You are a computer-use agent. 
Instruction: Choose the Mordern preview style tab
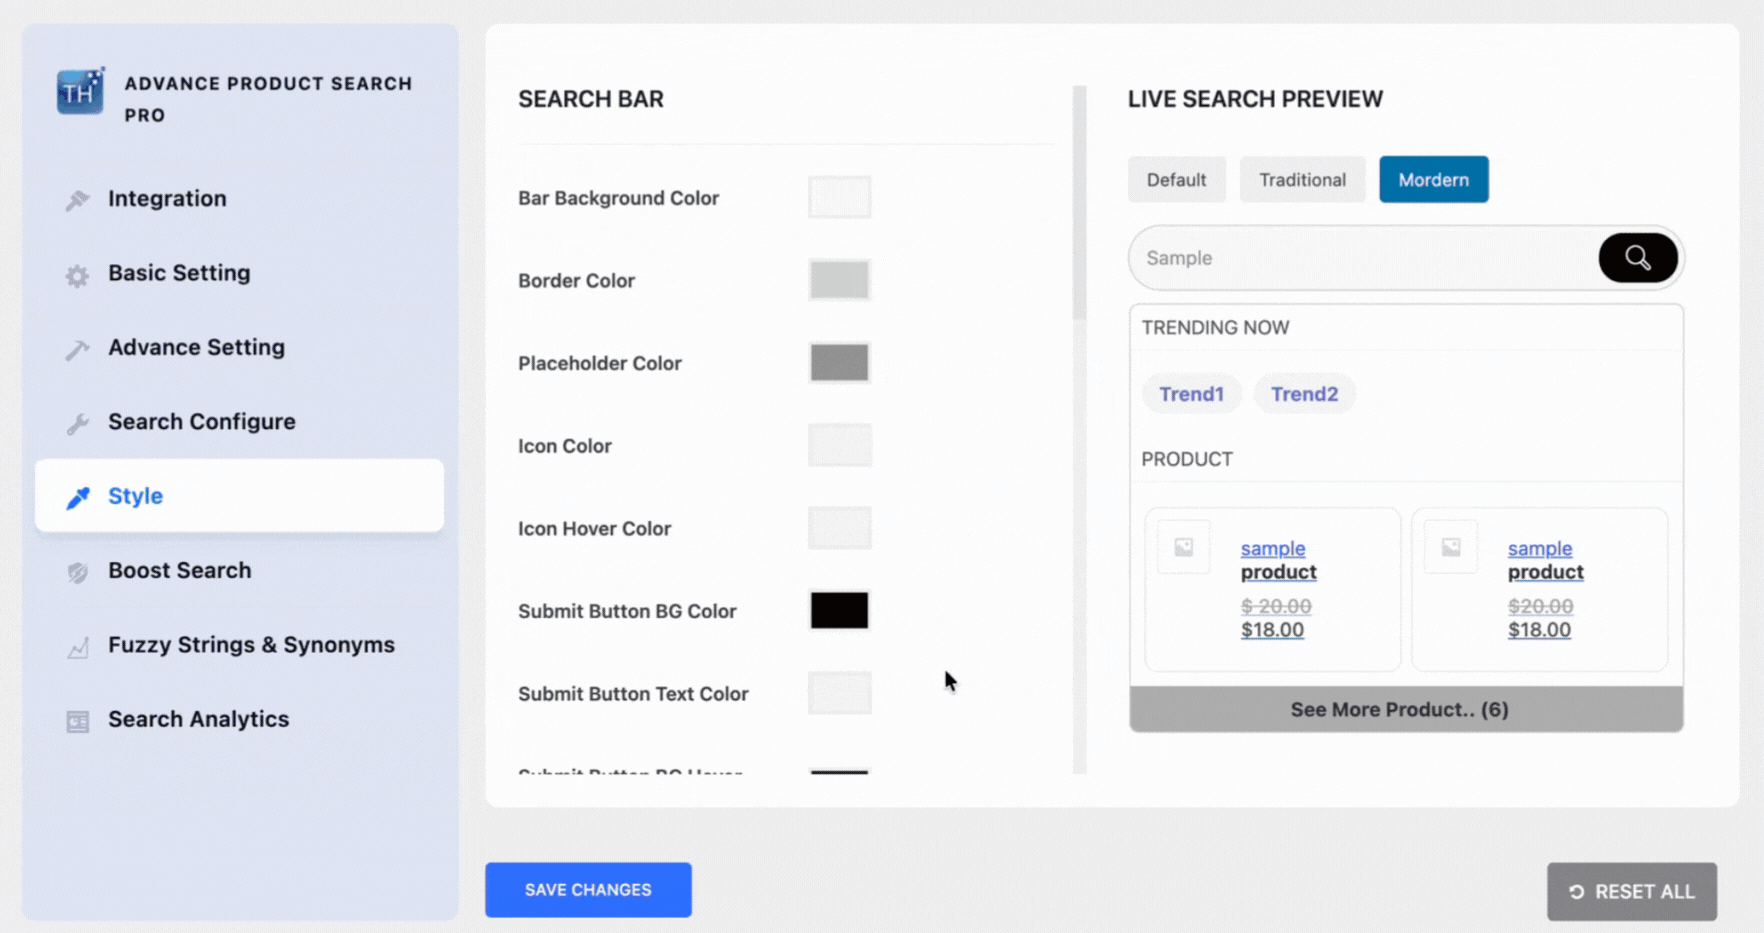coord(1433,180)
